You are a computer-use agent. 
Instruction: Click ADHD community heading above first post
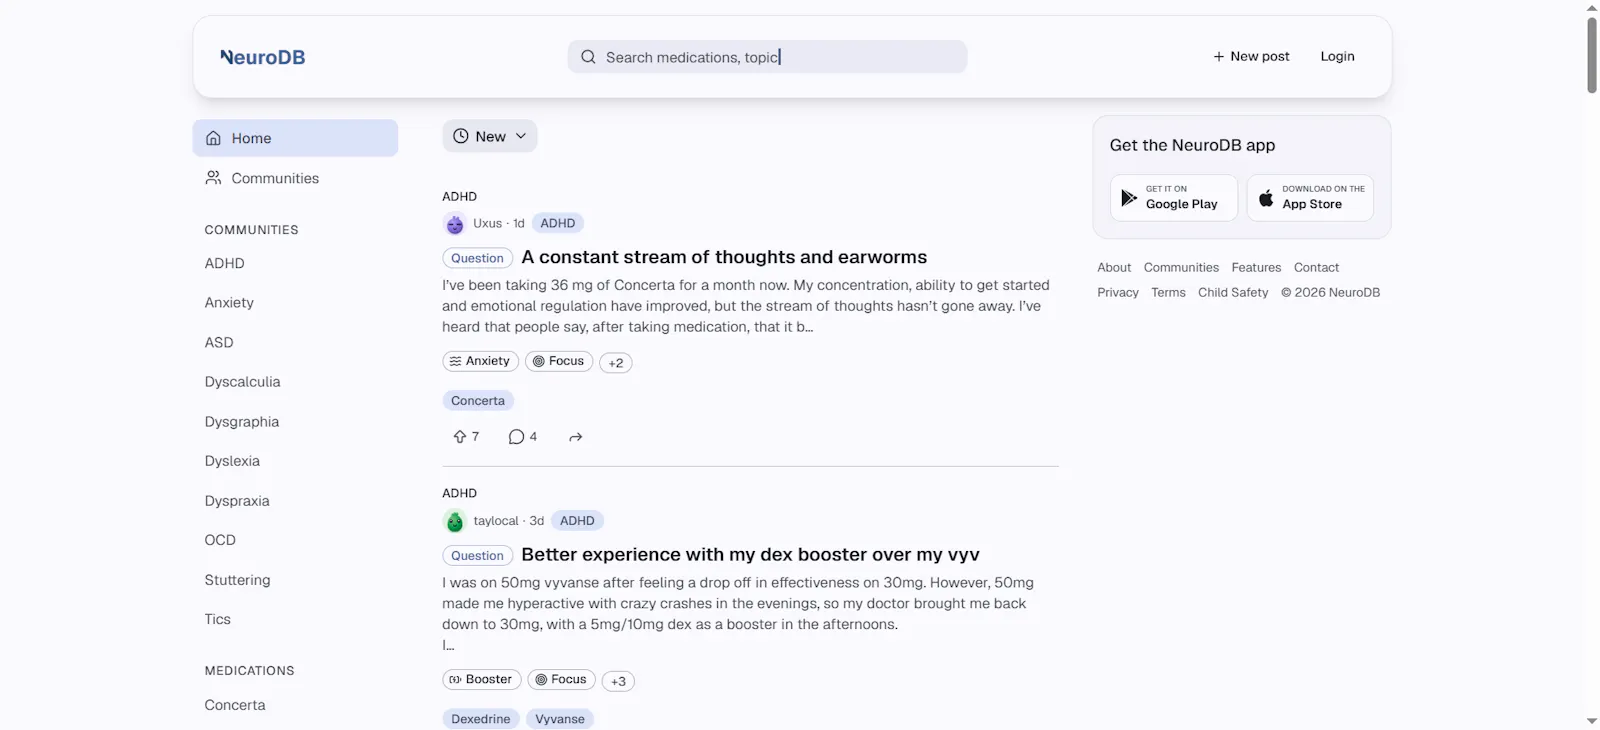[460, 196]
